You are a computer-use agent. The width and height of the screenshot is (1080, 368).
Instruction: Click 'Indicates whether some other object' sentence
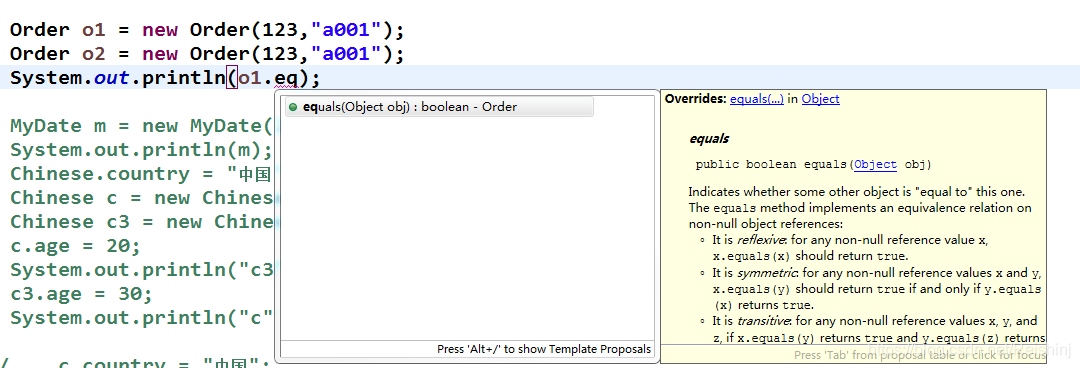857,191
